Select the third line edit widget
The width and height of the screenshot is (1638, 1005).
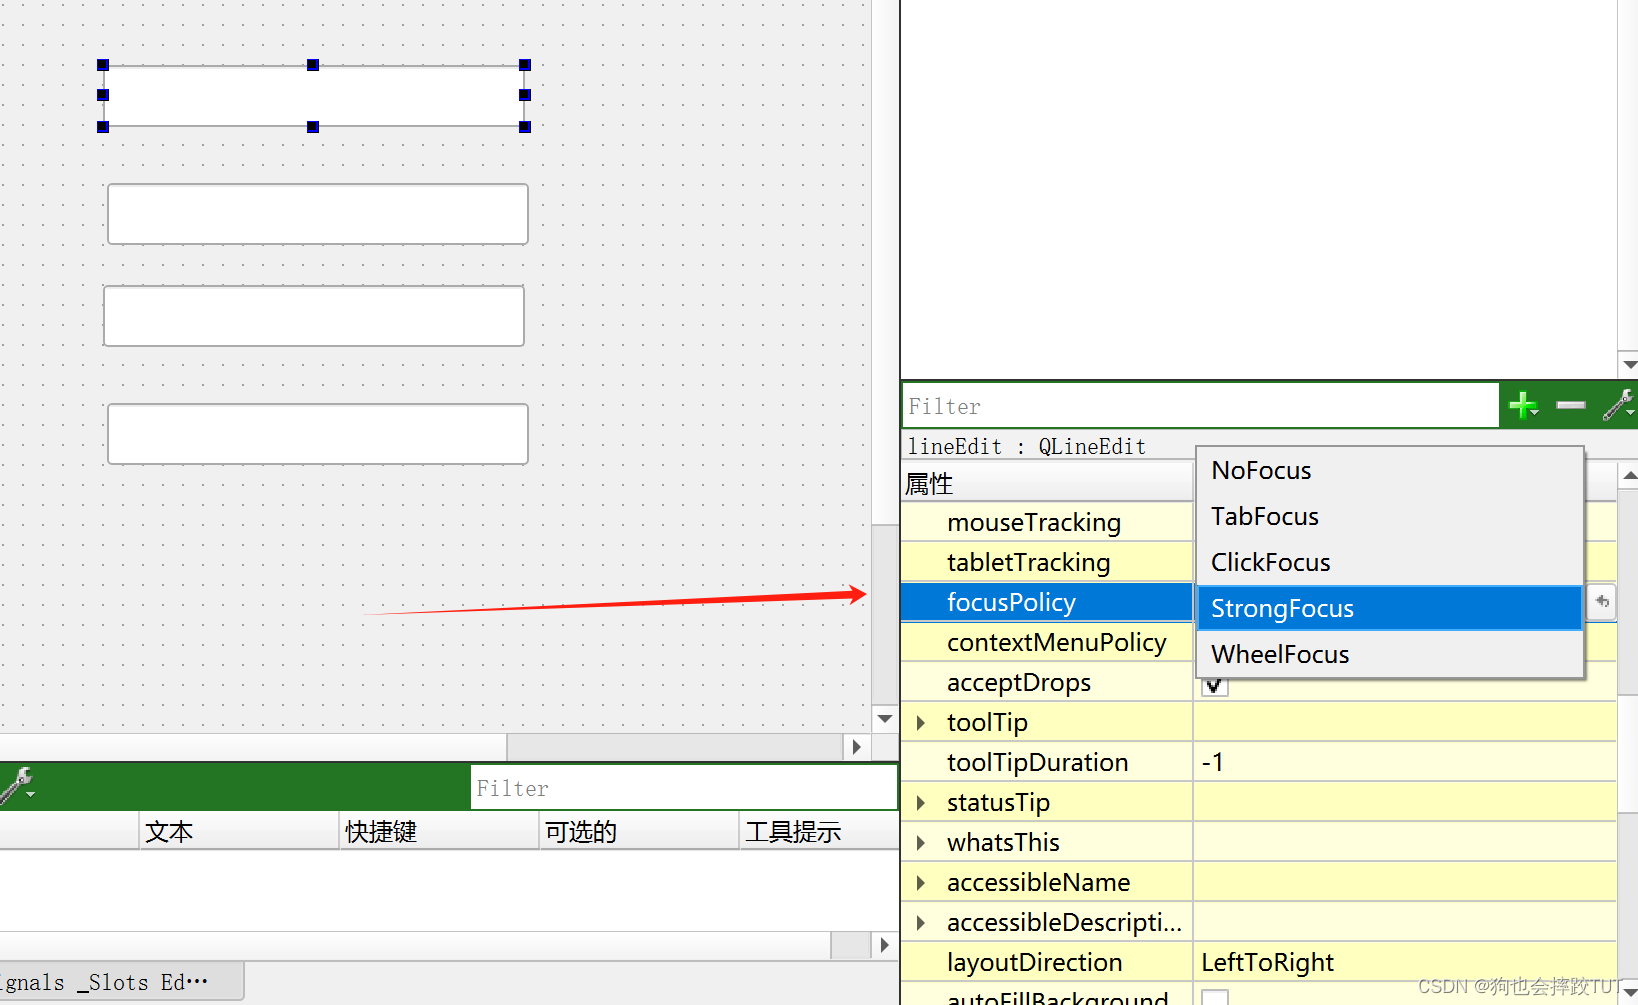314,316
